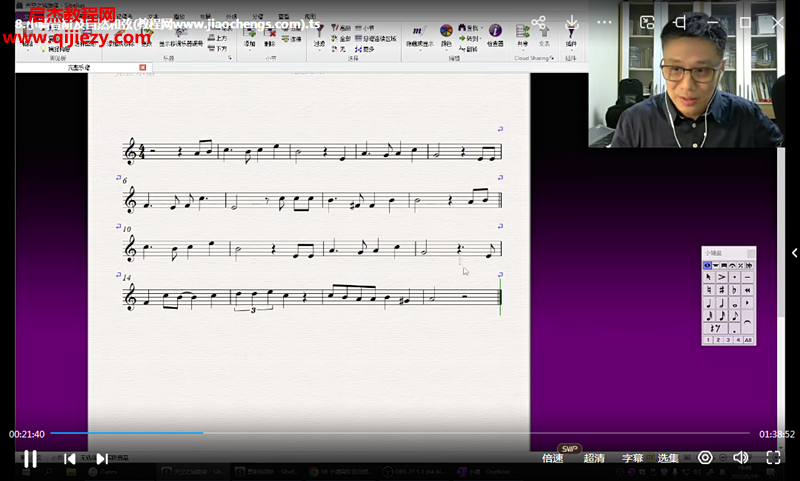Viewport: 800px width, 481px height.
Task: Select the whole note in keypad
Action: 734,303
